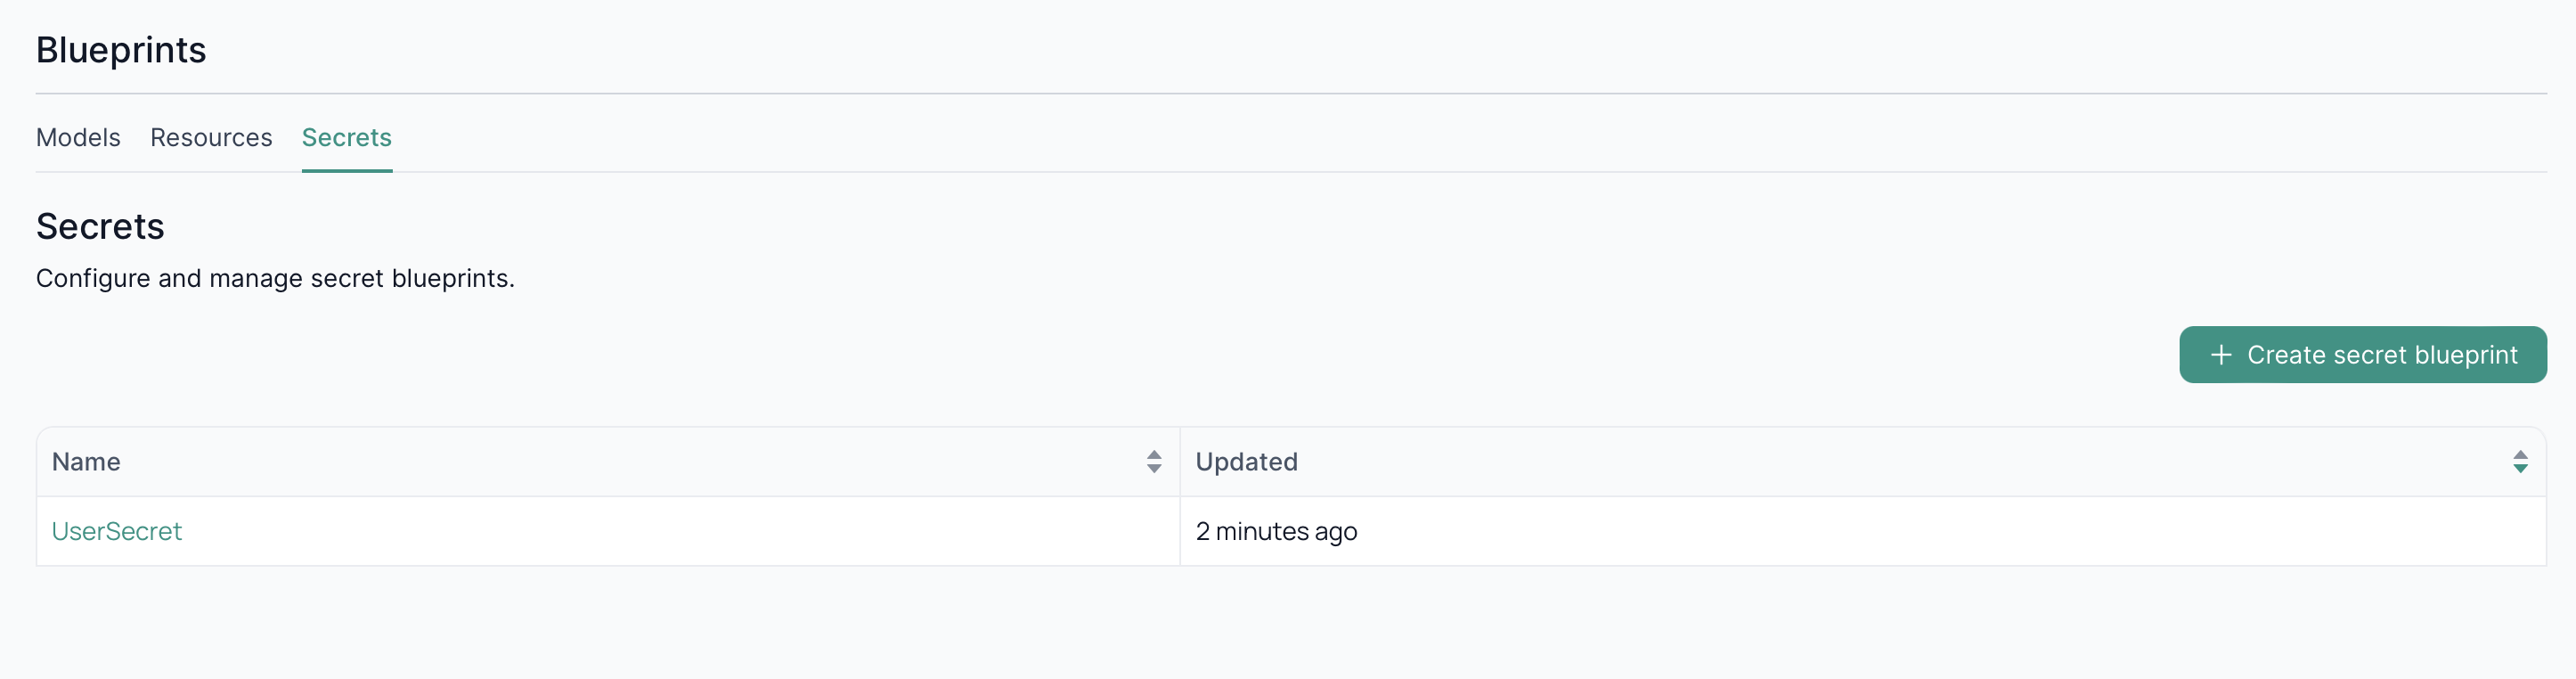This screenshot has width=2576, height=679.
Task: Click descending arrow in Name column
Action: (x=1154, y=468)
